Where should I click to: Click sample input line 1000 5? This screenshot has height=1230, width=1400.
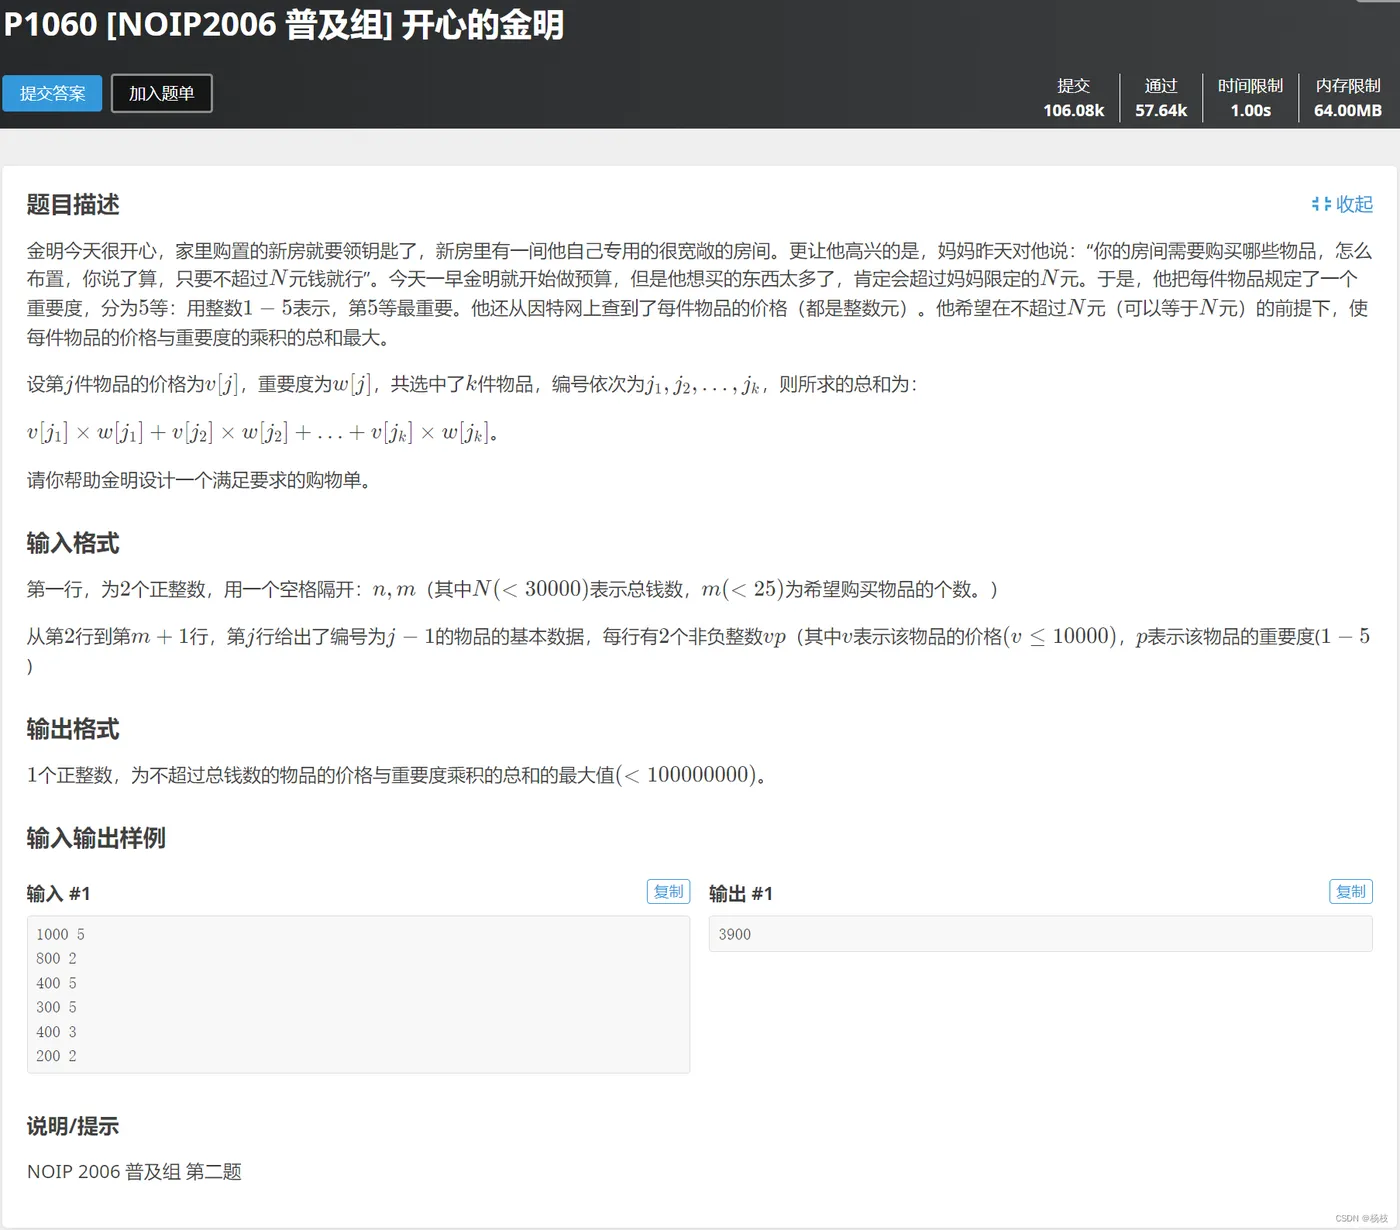(60, 934)
